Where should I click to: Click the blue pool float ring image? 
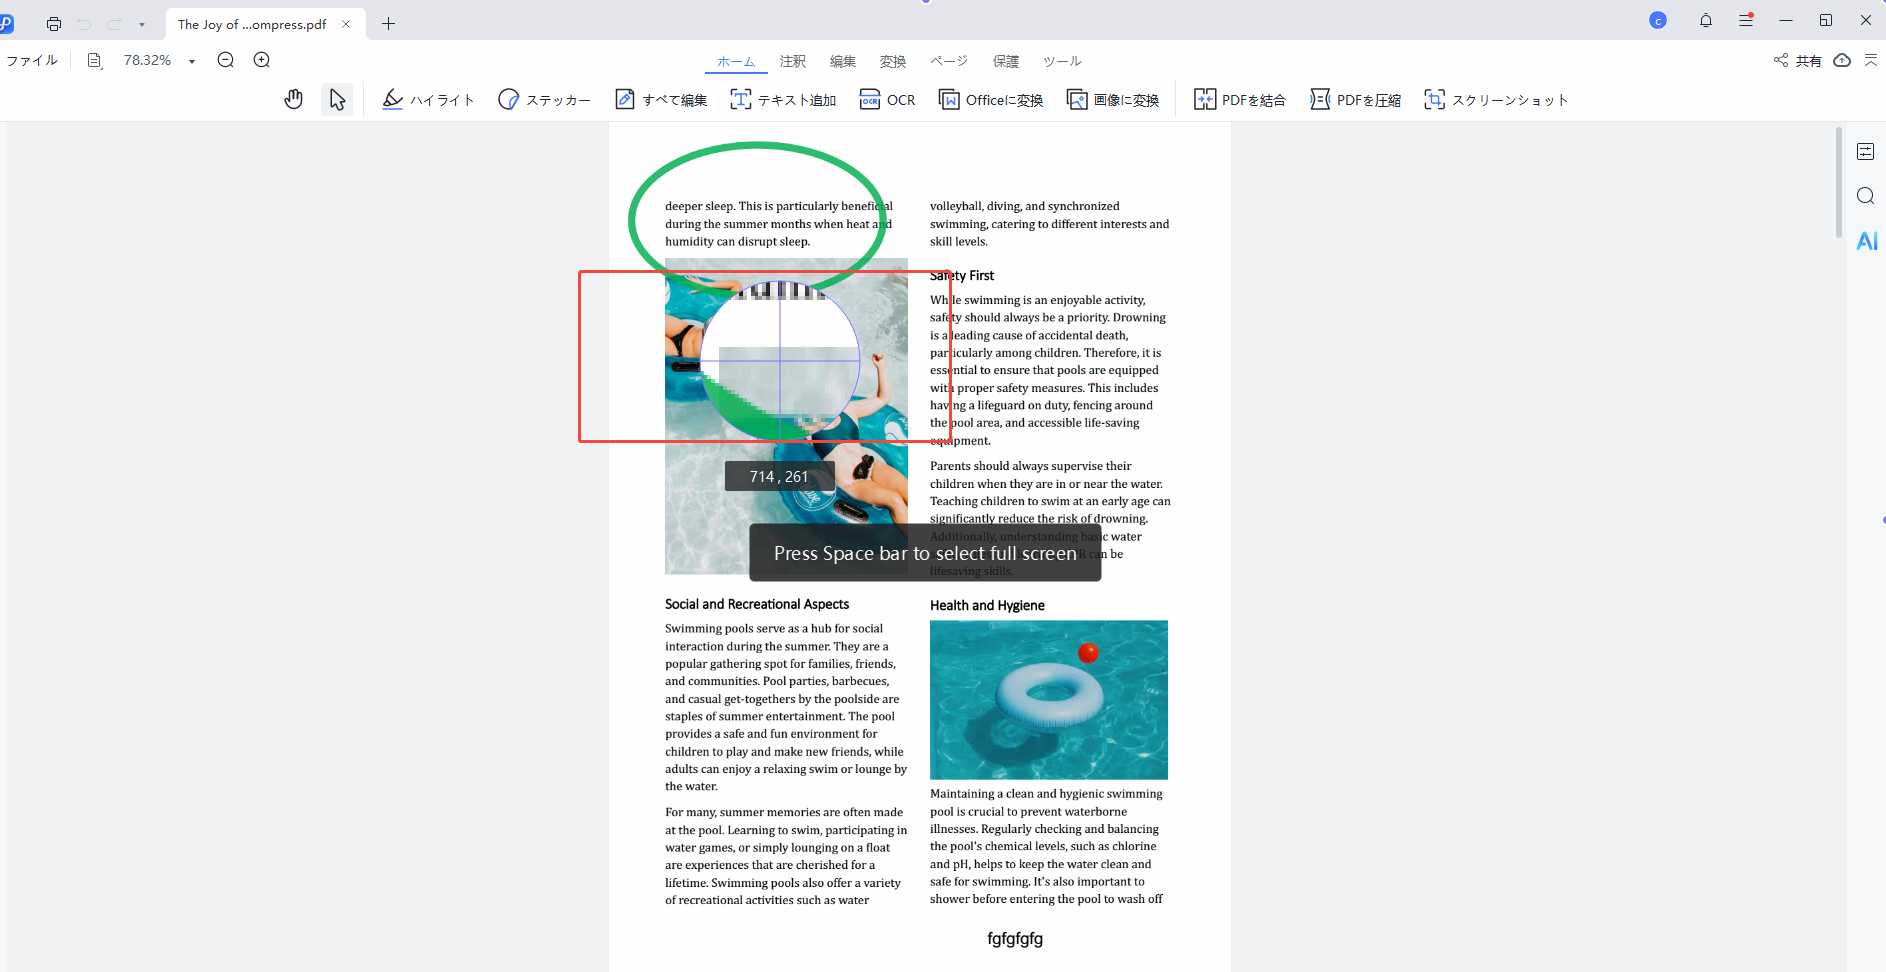click(1049, 700)
